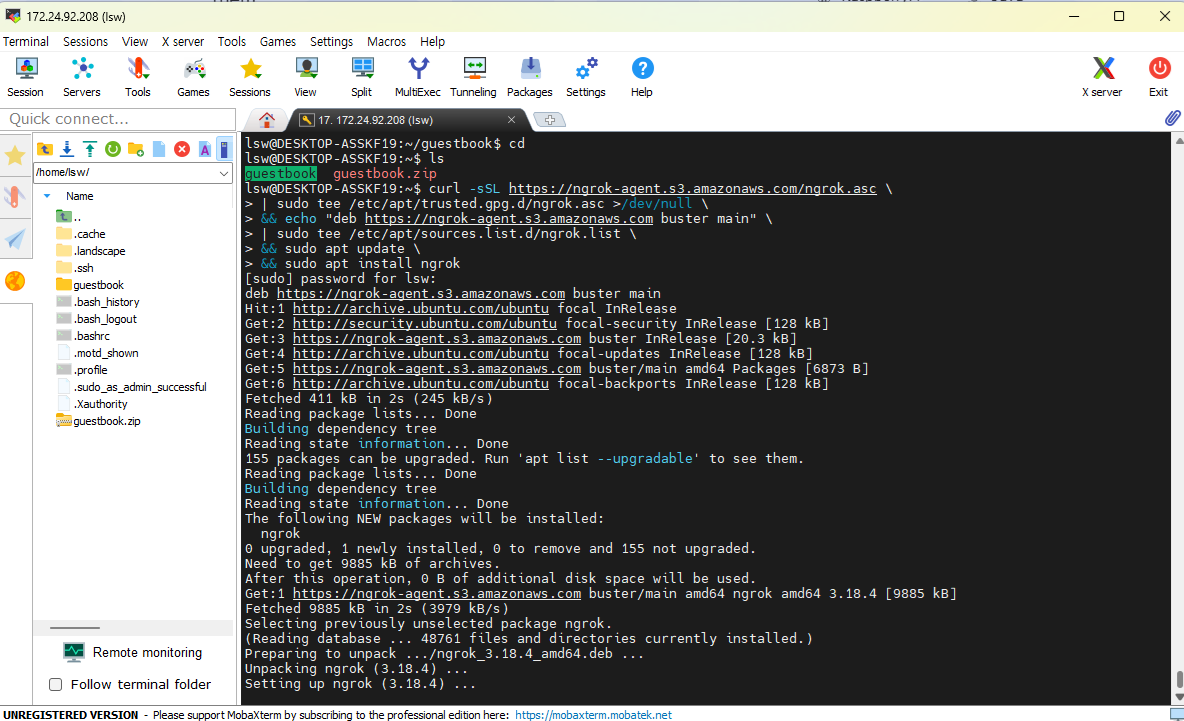Open a new tab with plus button
1184x721 pixels.
550,120
